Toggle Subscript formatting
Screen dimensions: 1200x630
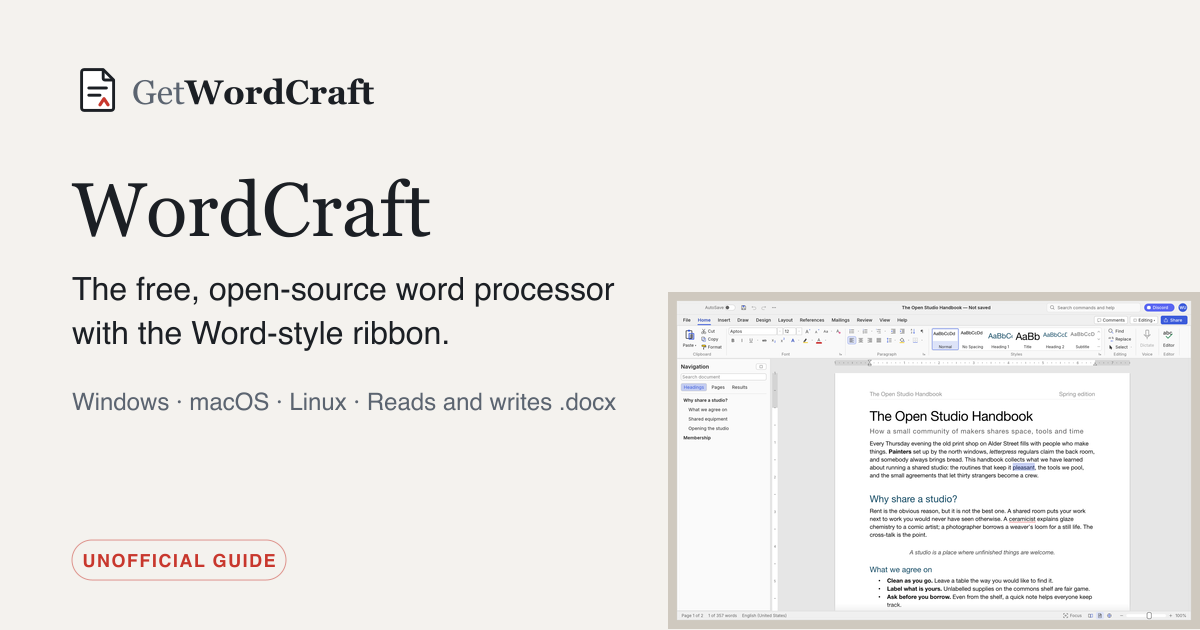click(x=774, y=341)
